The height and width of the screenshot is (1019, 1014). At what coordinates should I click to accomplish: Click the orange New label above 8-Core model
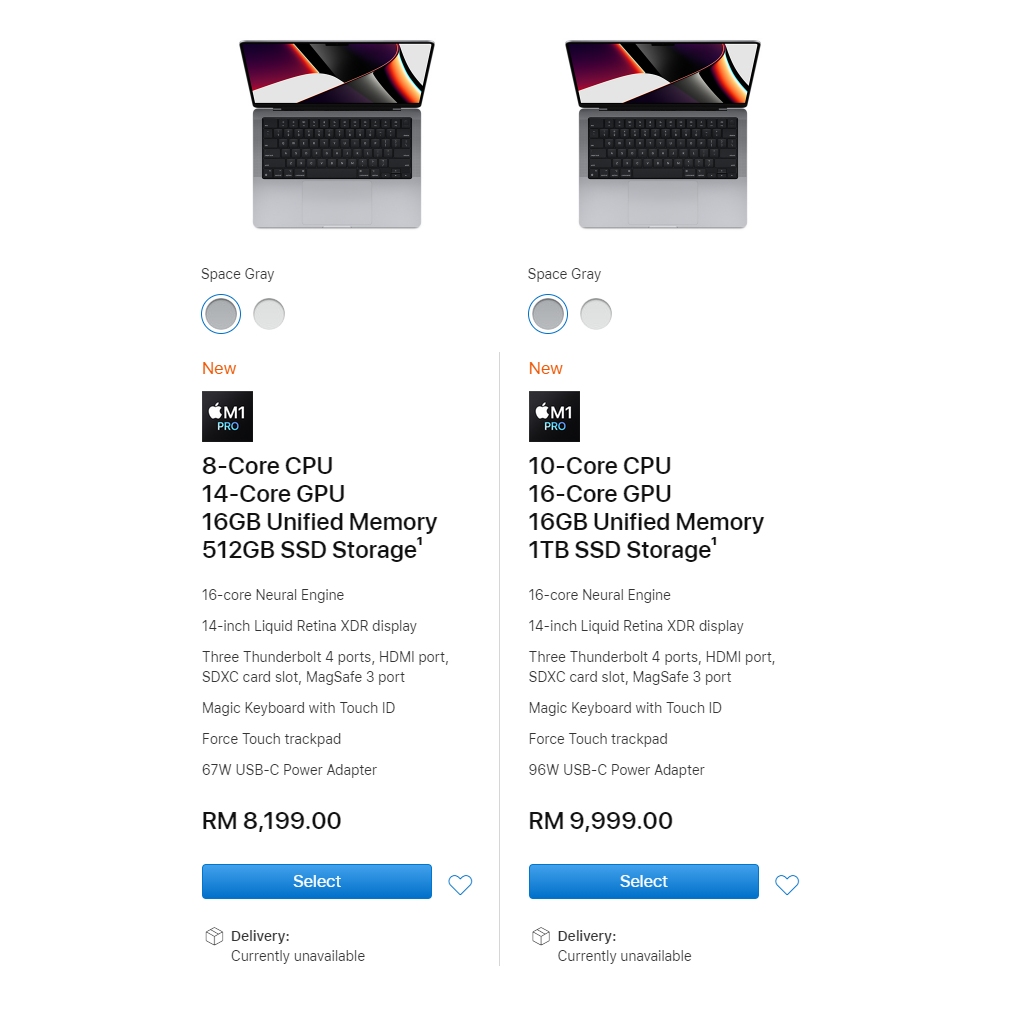click(219, 368)
